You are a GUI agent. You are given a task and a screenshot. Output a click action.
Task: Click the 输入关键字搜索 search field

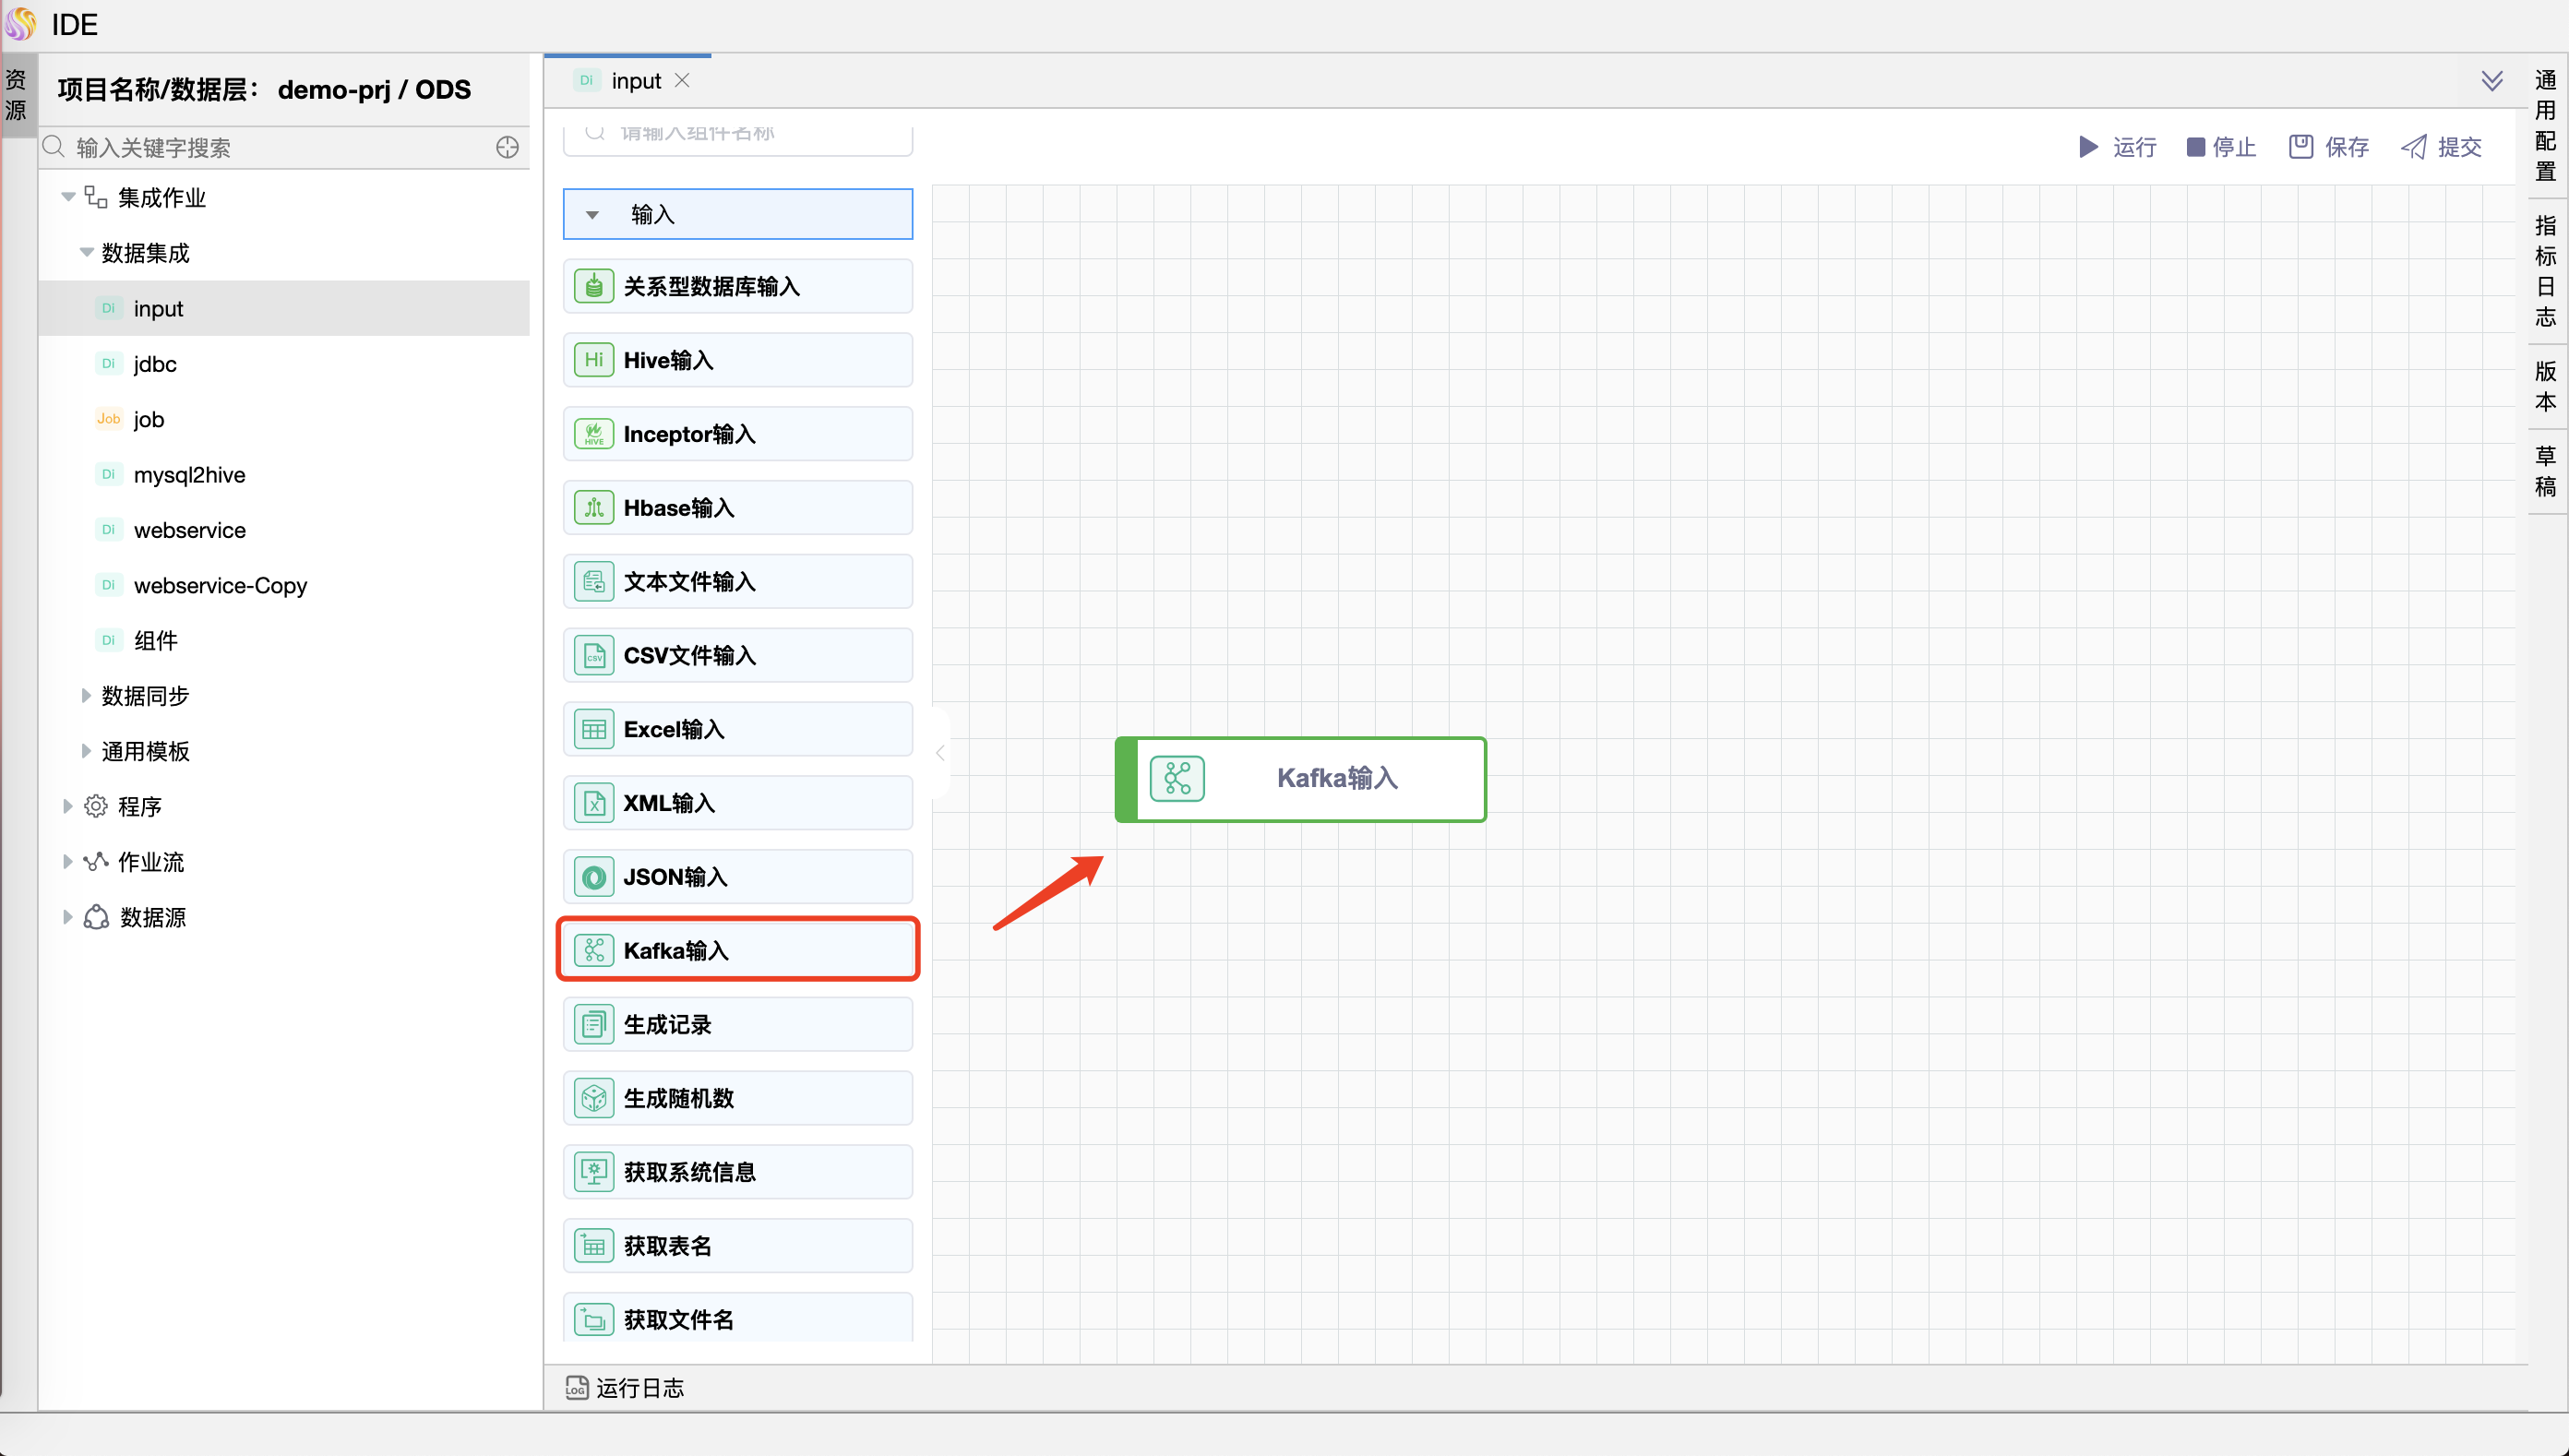(270, 148)
